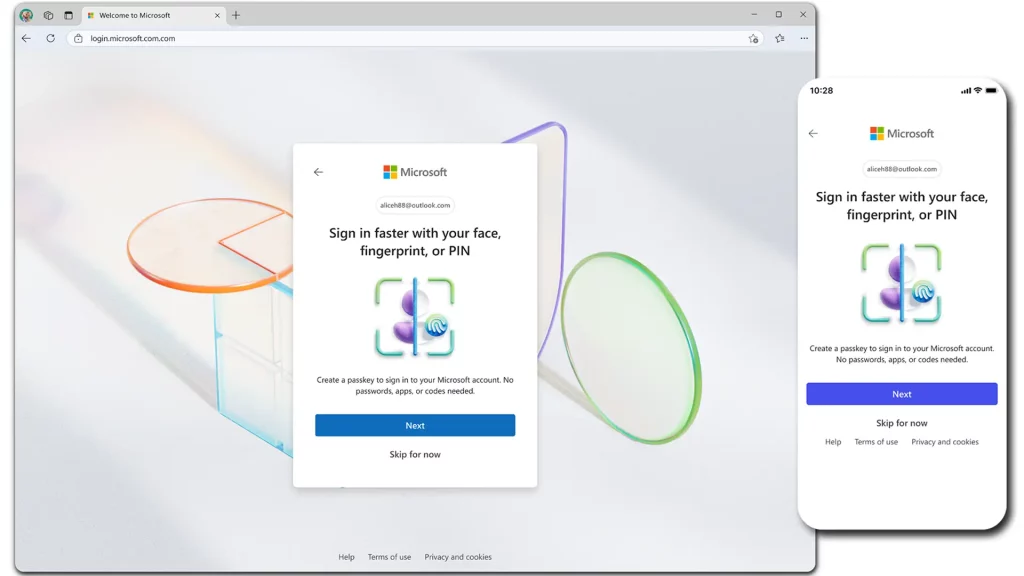Tap Terms of use on phone screen
Image resolution: width=1024 pixels, height=576 pixels.
pyautogui.click(x=876, y=442)
